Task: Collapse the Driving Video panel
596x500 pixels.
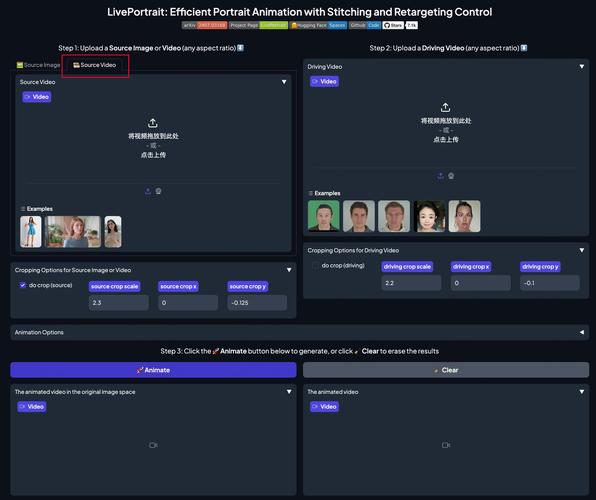Action: click(582, 67)
